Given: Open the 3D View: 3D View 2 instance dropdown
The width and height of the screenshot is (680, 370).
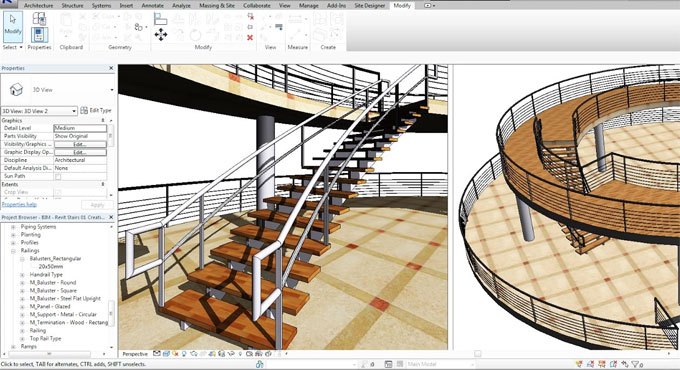Looking at the screenshot, I should [x=74, y=111].
